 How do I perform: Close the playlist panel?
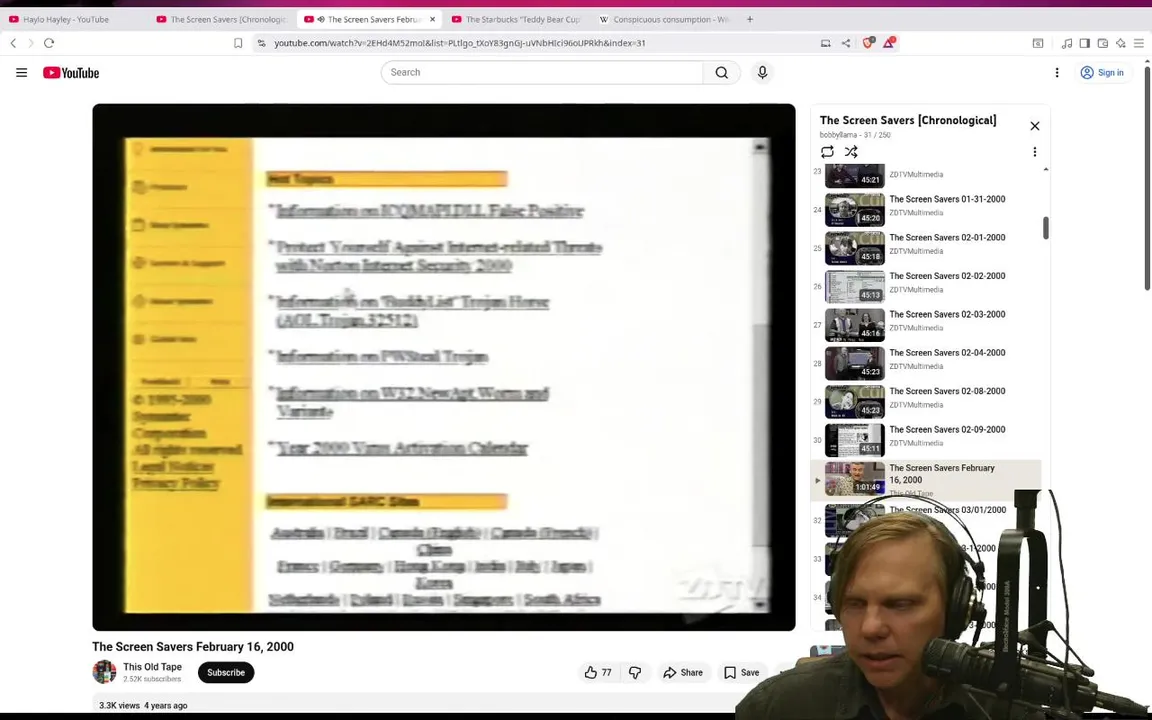point(1034,126)
